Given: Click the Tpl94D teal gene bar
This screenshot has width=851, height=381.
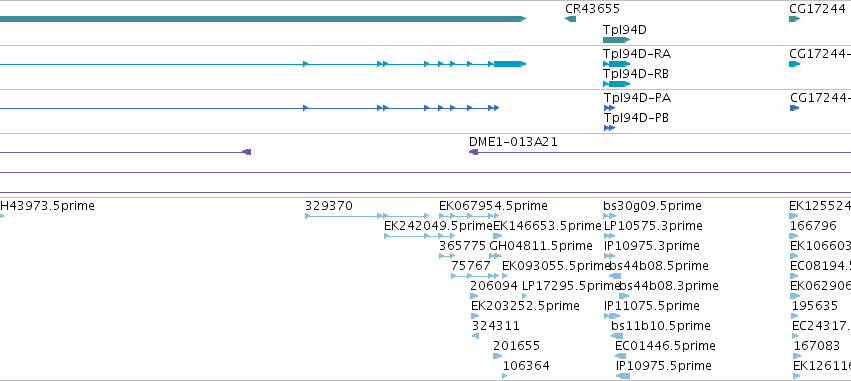Looking at the screenshot, I should pyautogui.click(x=616, y=40).
